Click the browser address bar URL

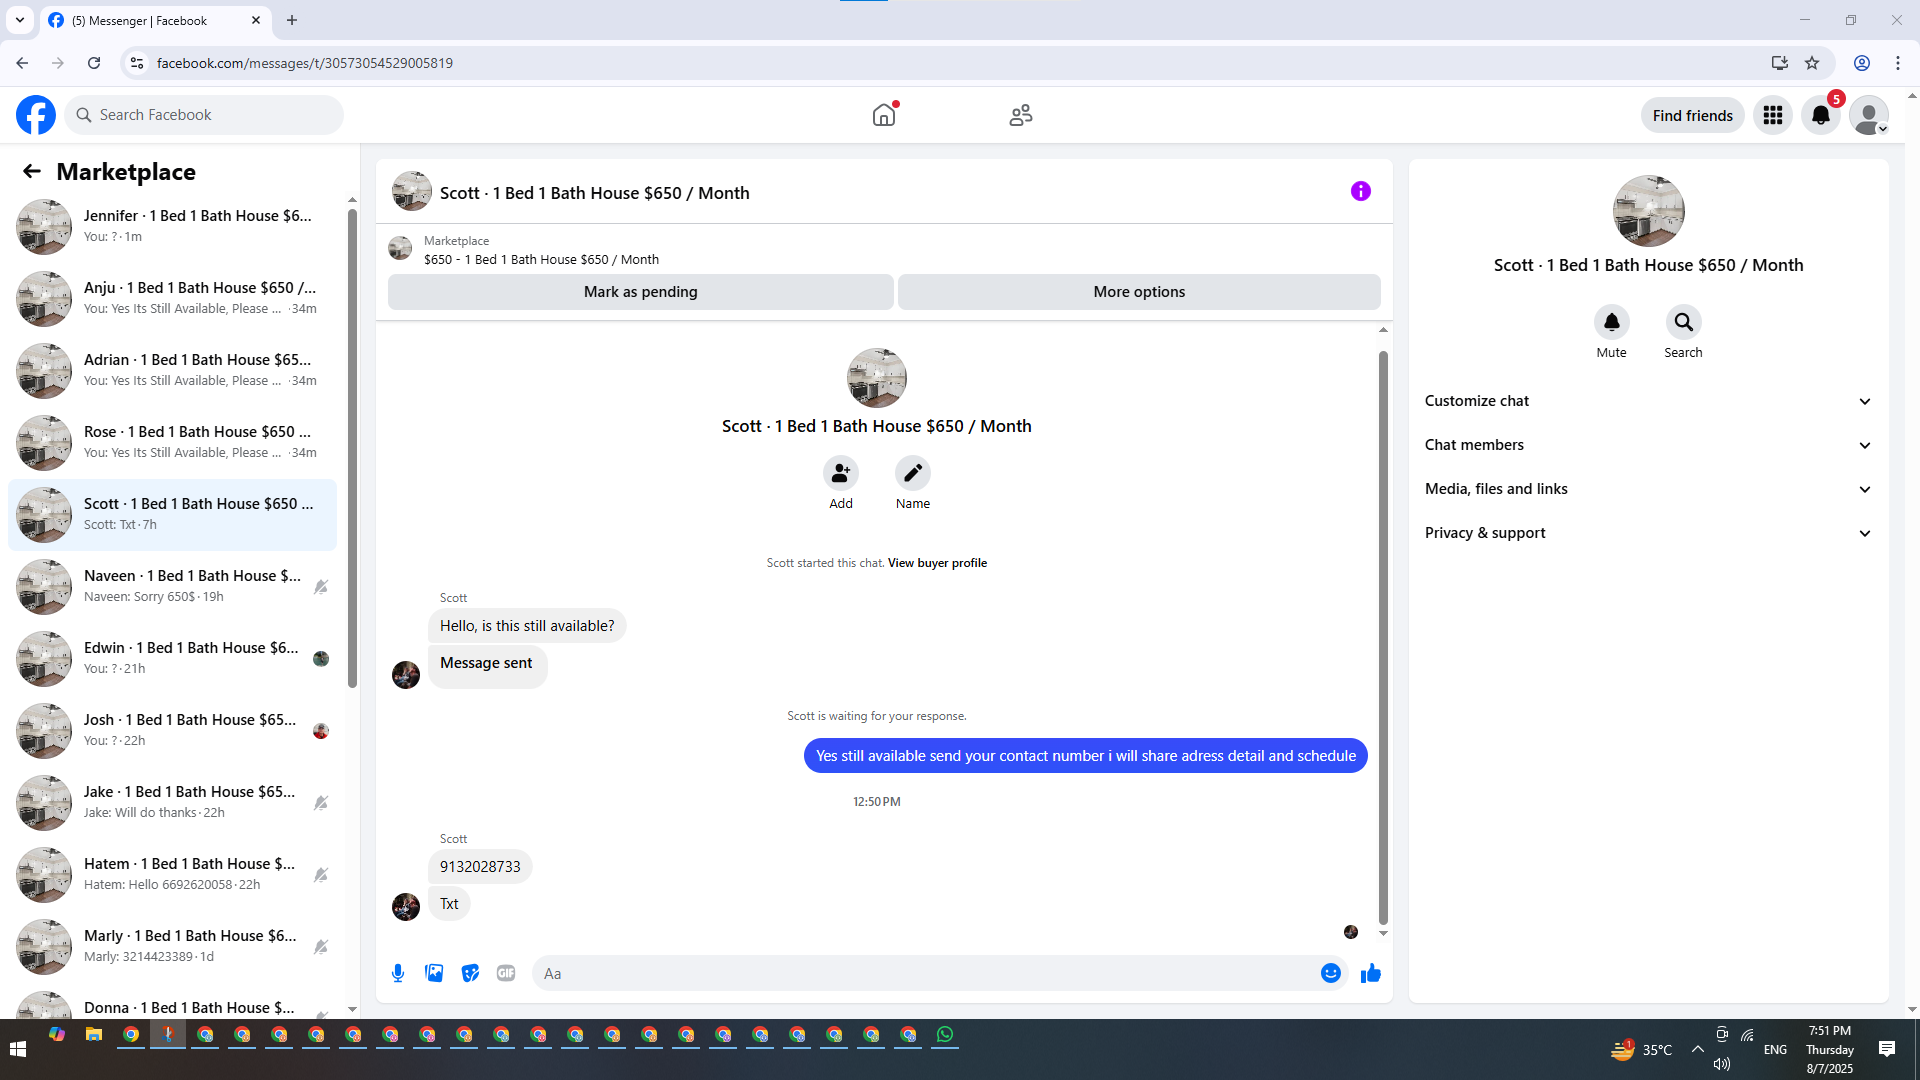tap(305, 63)
